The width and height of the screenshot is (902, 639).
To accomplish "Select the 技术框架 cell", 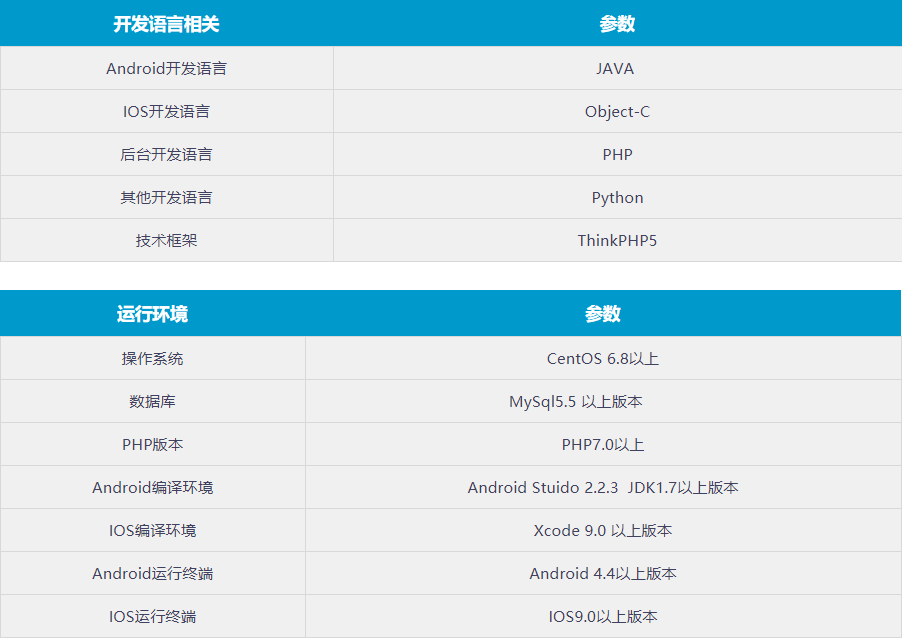I will point(166,240).
